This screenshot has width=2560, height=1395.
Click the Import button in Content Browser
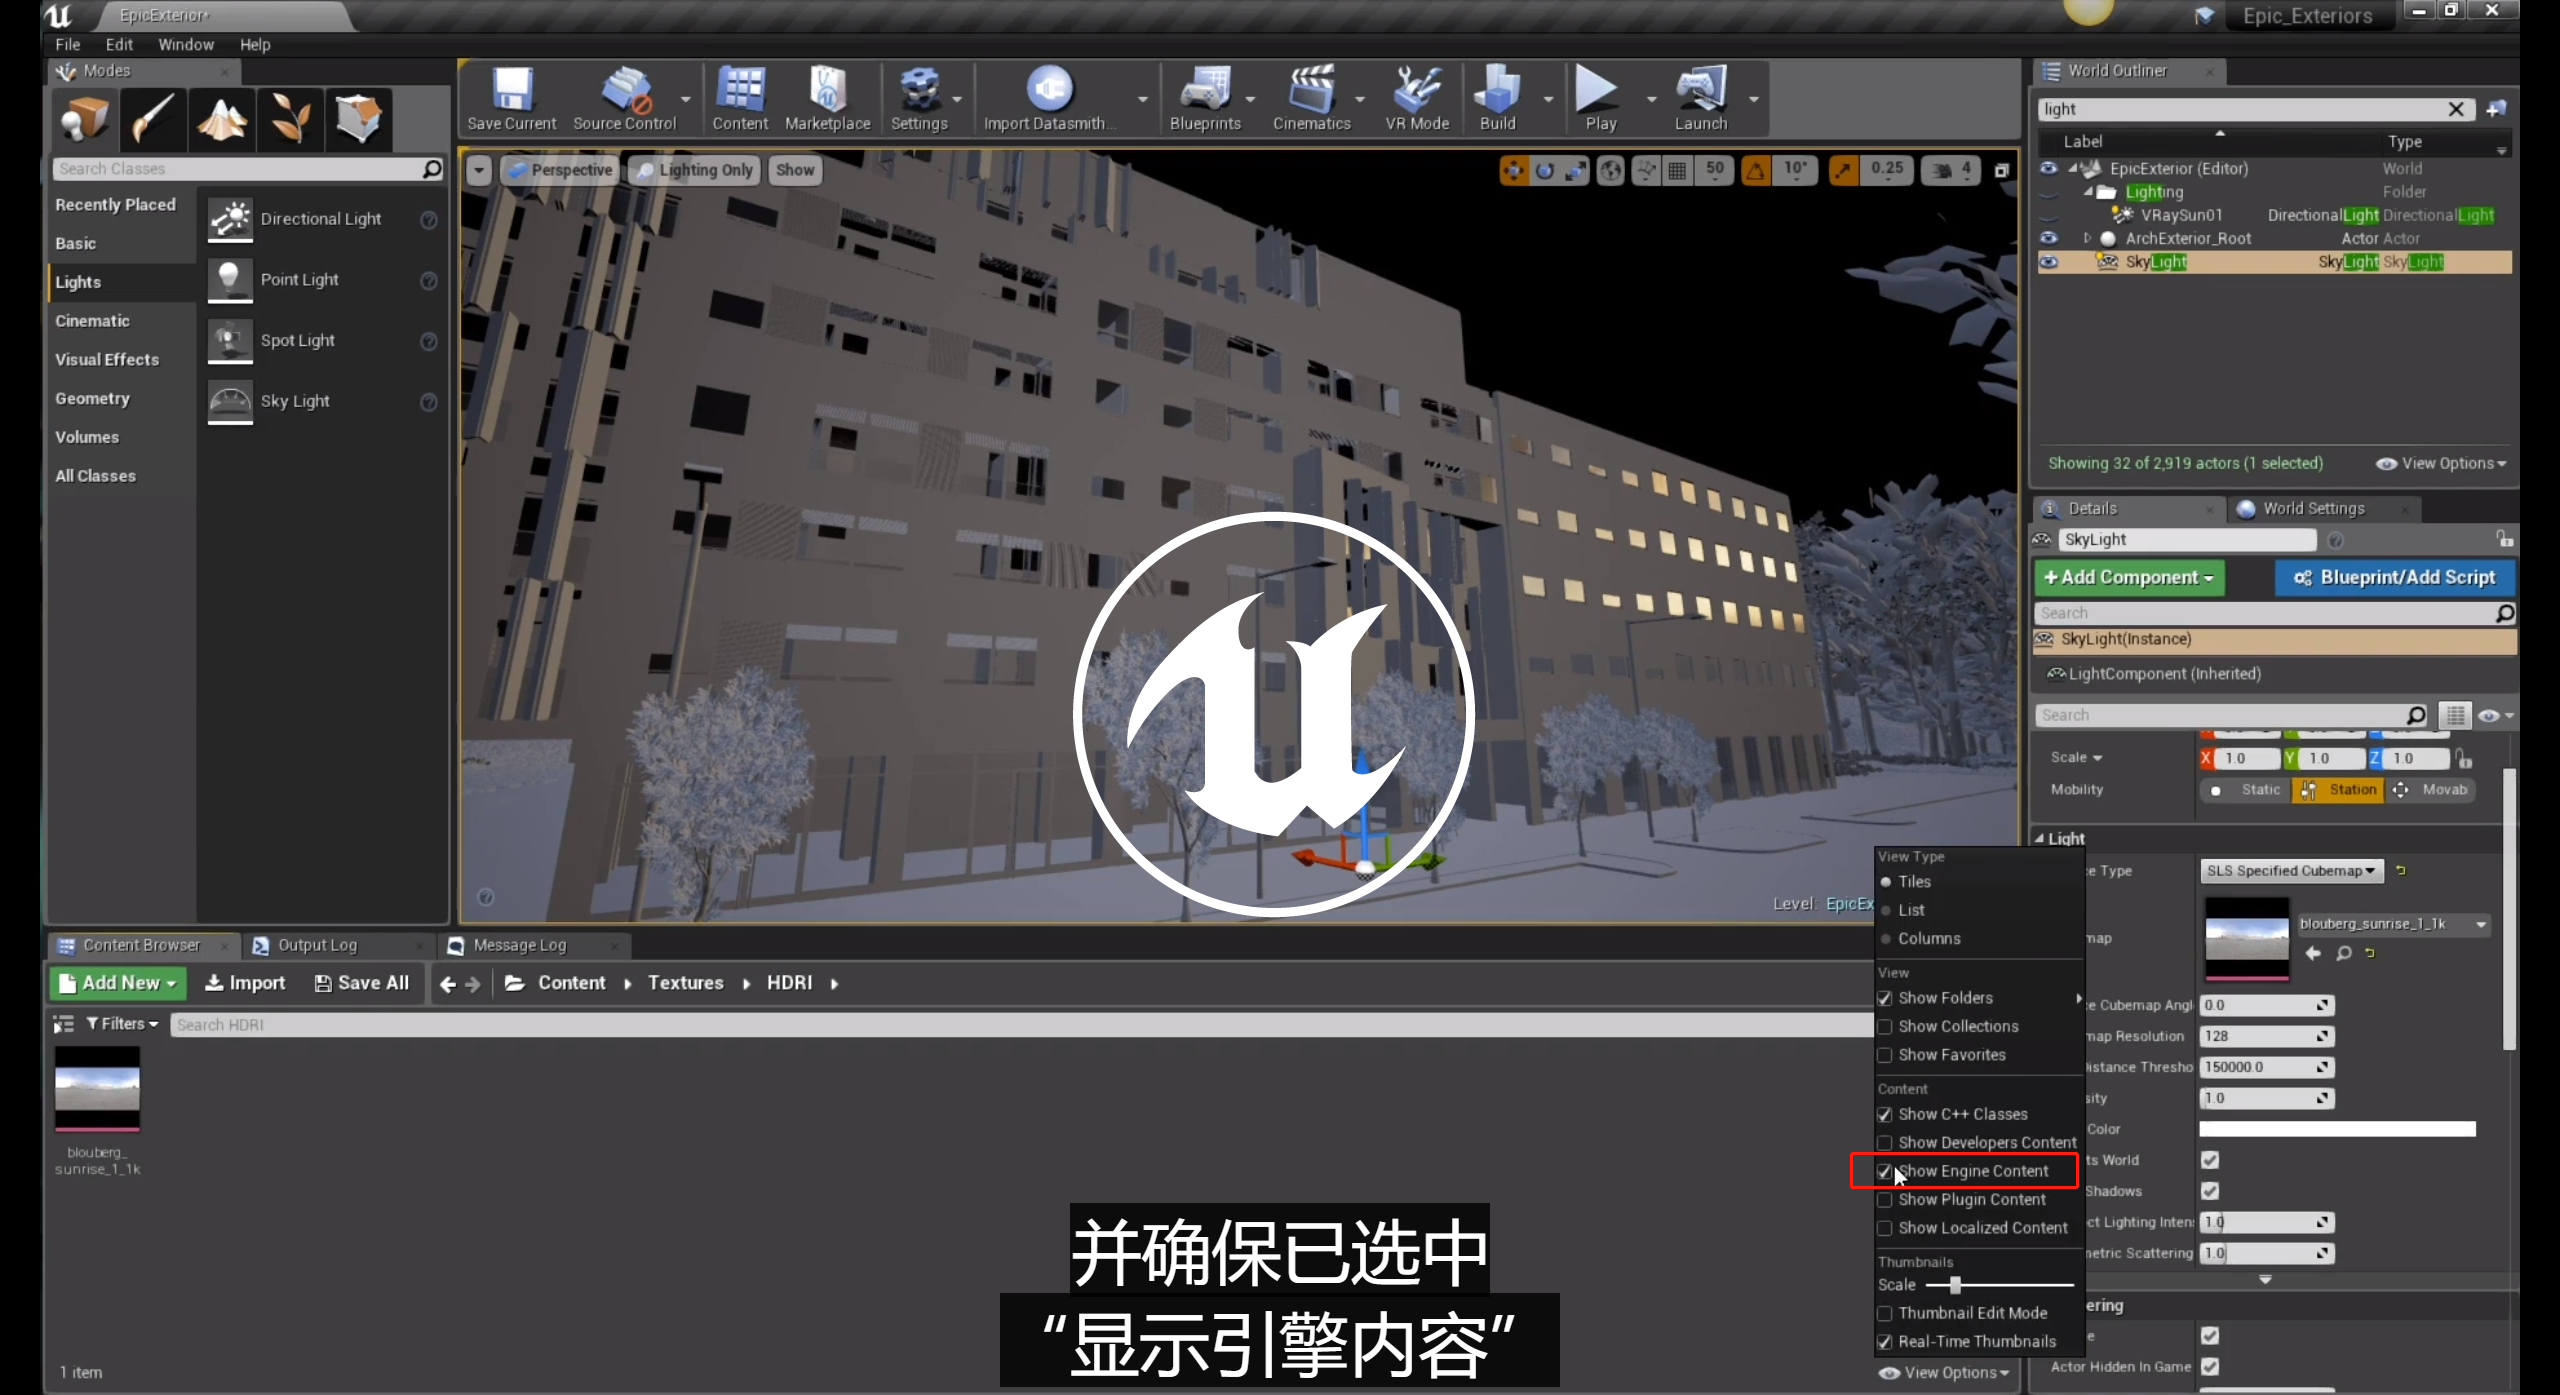click(x=245, y=984)
